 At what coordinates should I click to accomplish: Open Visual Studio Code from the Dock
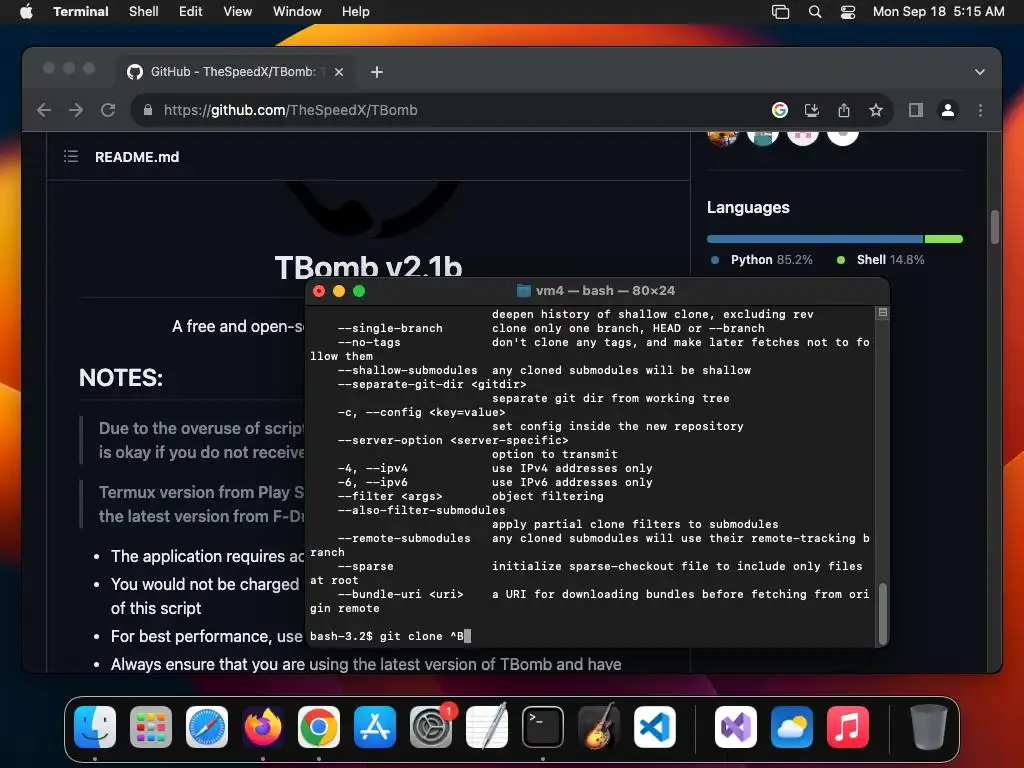tap(655, 727)
